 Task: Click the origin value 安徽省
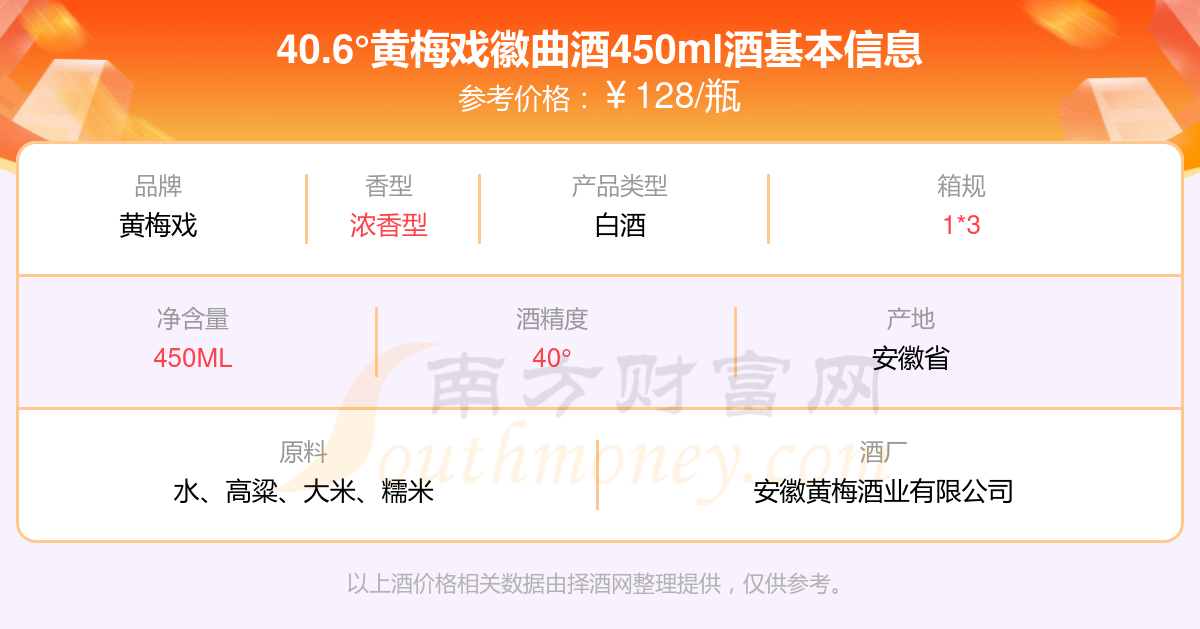[x=911, y=358]
